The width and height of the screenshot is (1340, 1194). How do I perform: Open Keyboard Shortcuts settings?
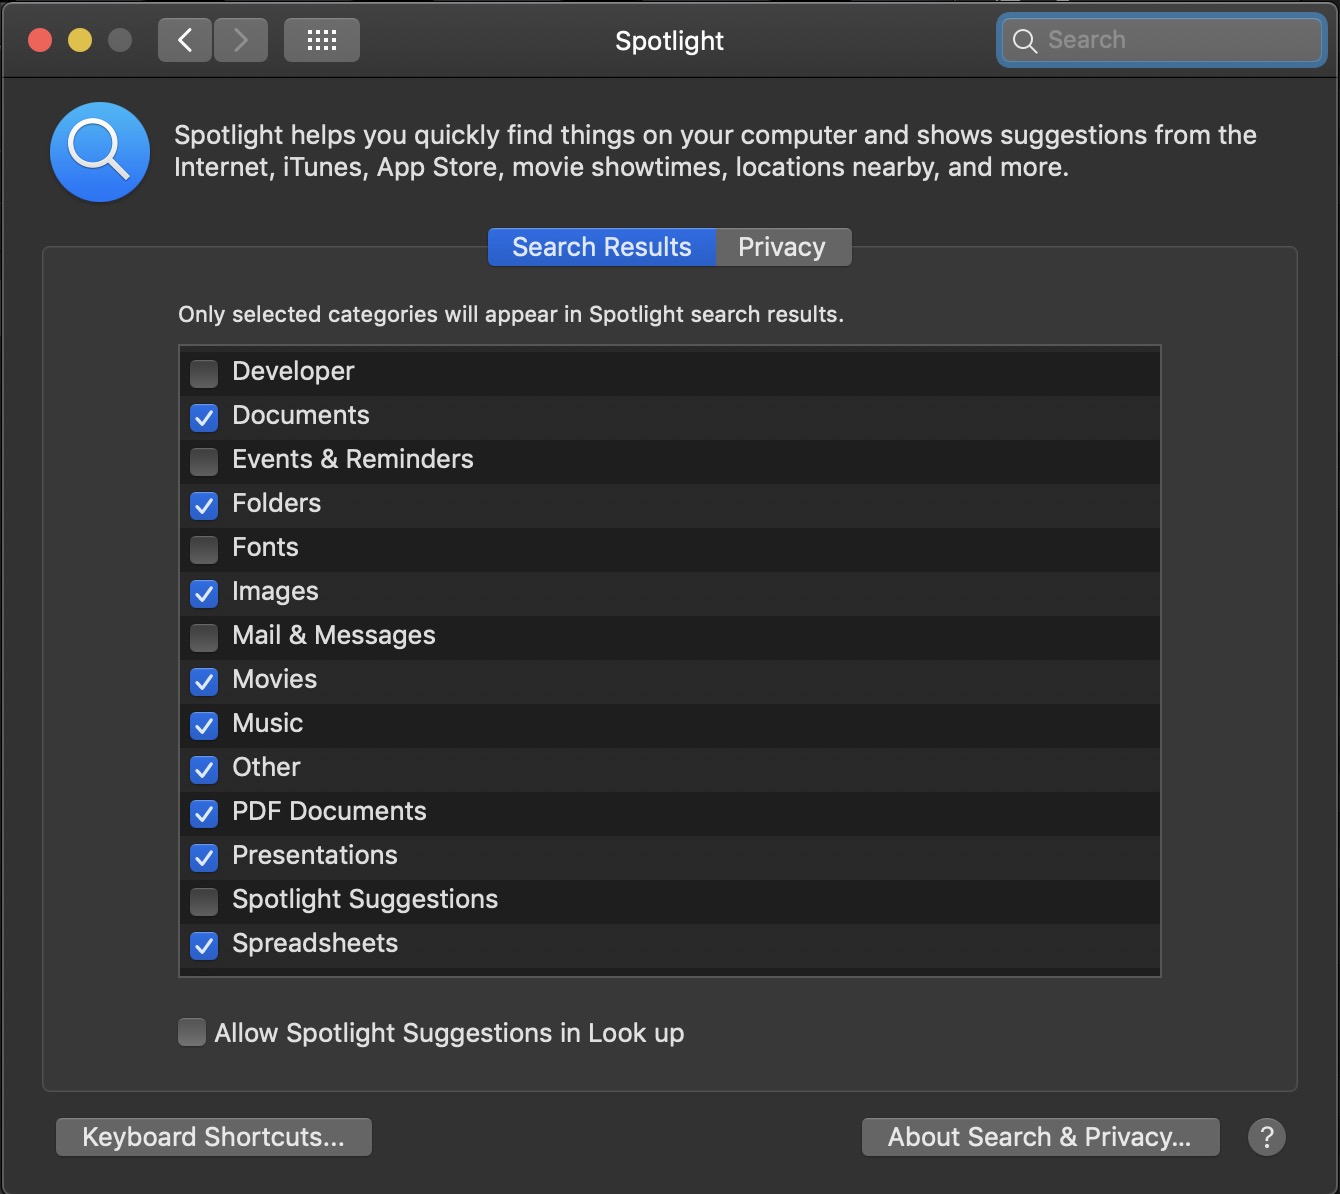214,1137
